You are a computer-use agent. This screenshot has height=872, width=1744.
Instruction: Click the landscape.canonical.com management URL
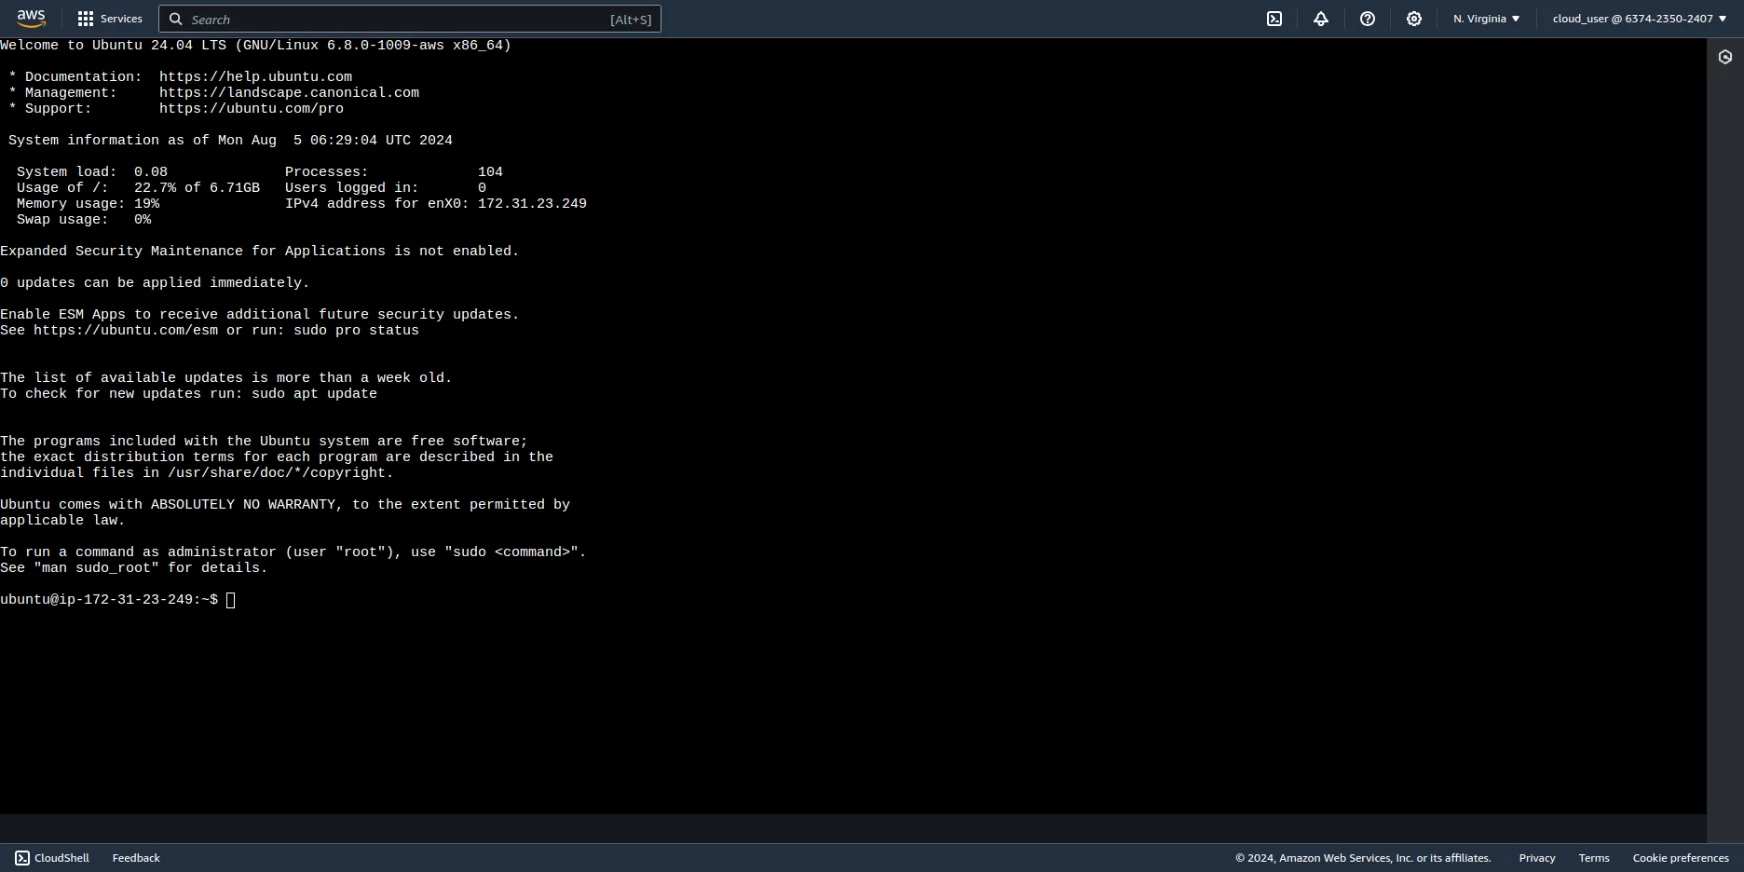pyautogui.click(x=289, y=93)
